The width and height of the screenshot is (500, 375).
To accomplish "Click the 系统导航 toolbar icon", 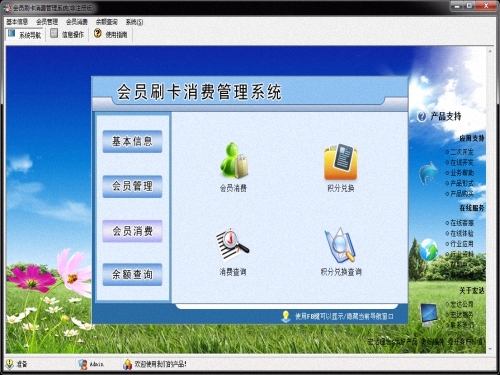I will (x=12, y=34).
